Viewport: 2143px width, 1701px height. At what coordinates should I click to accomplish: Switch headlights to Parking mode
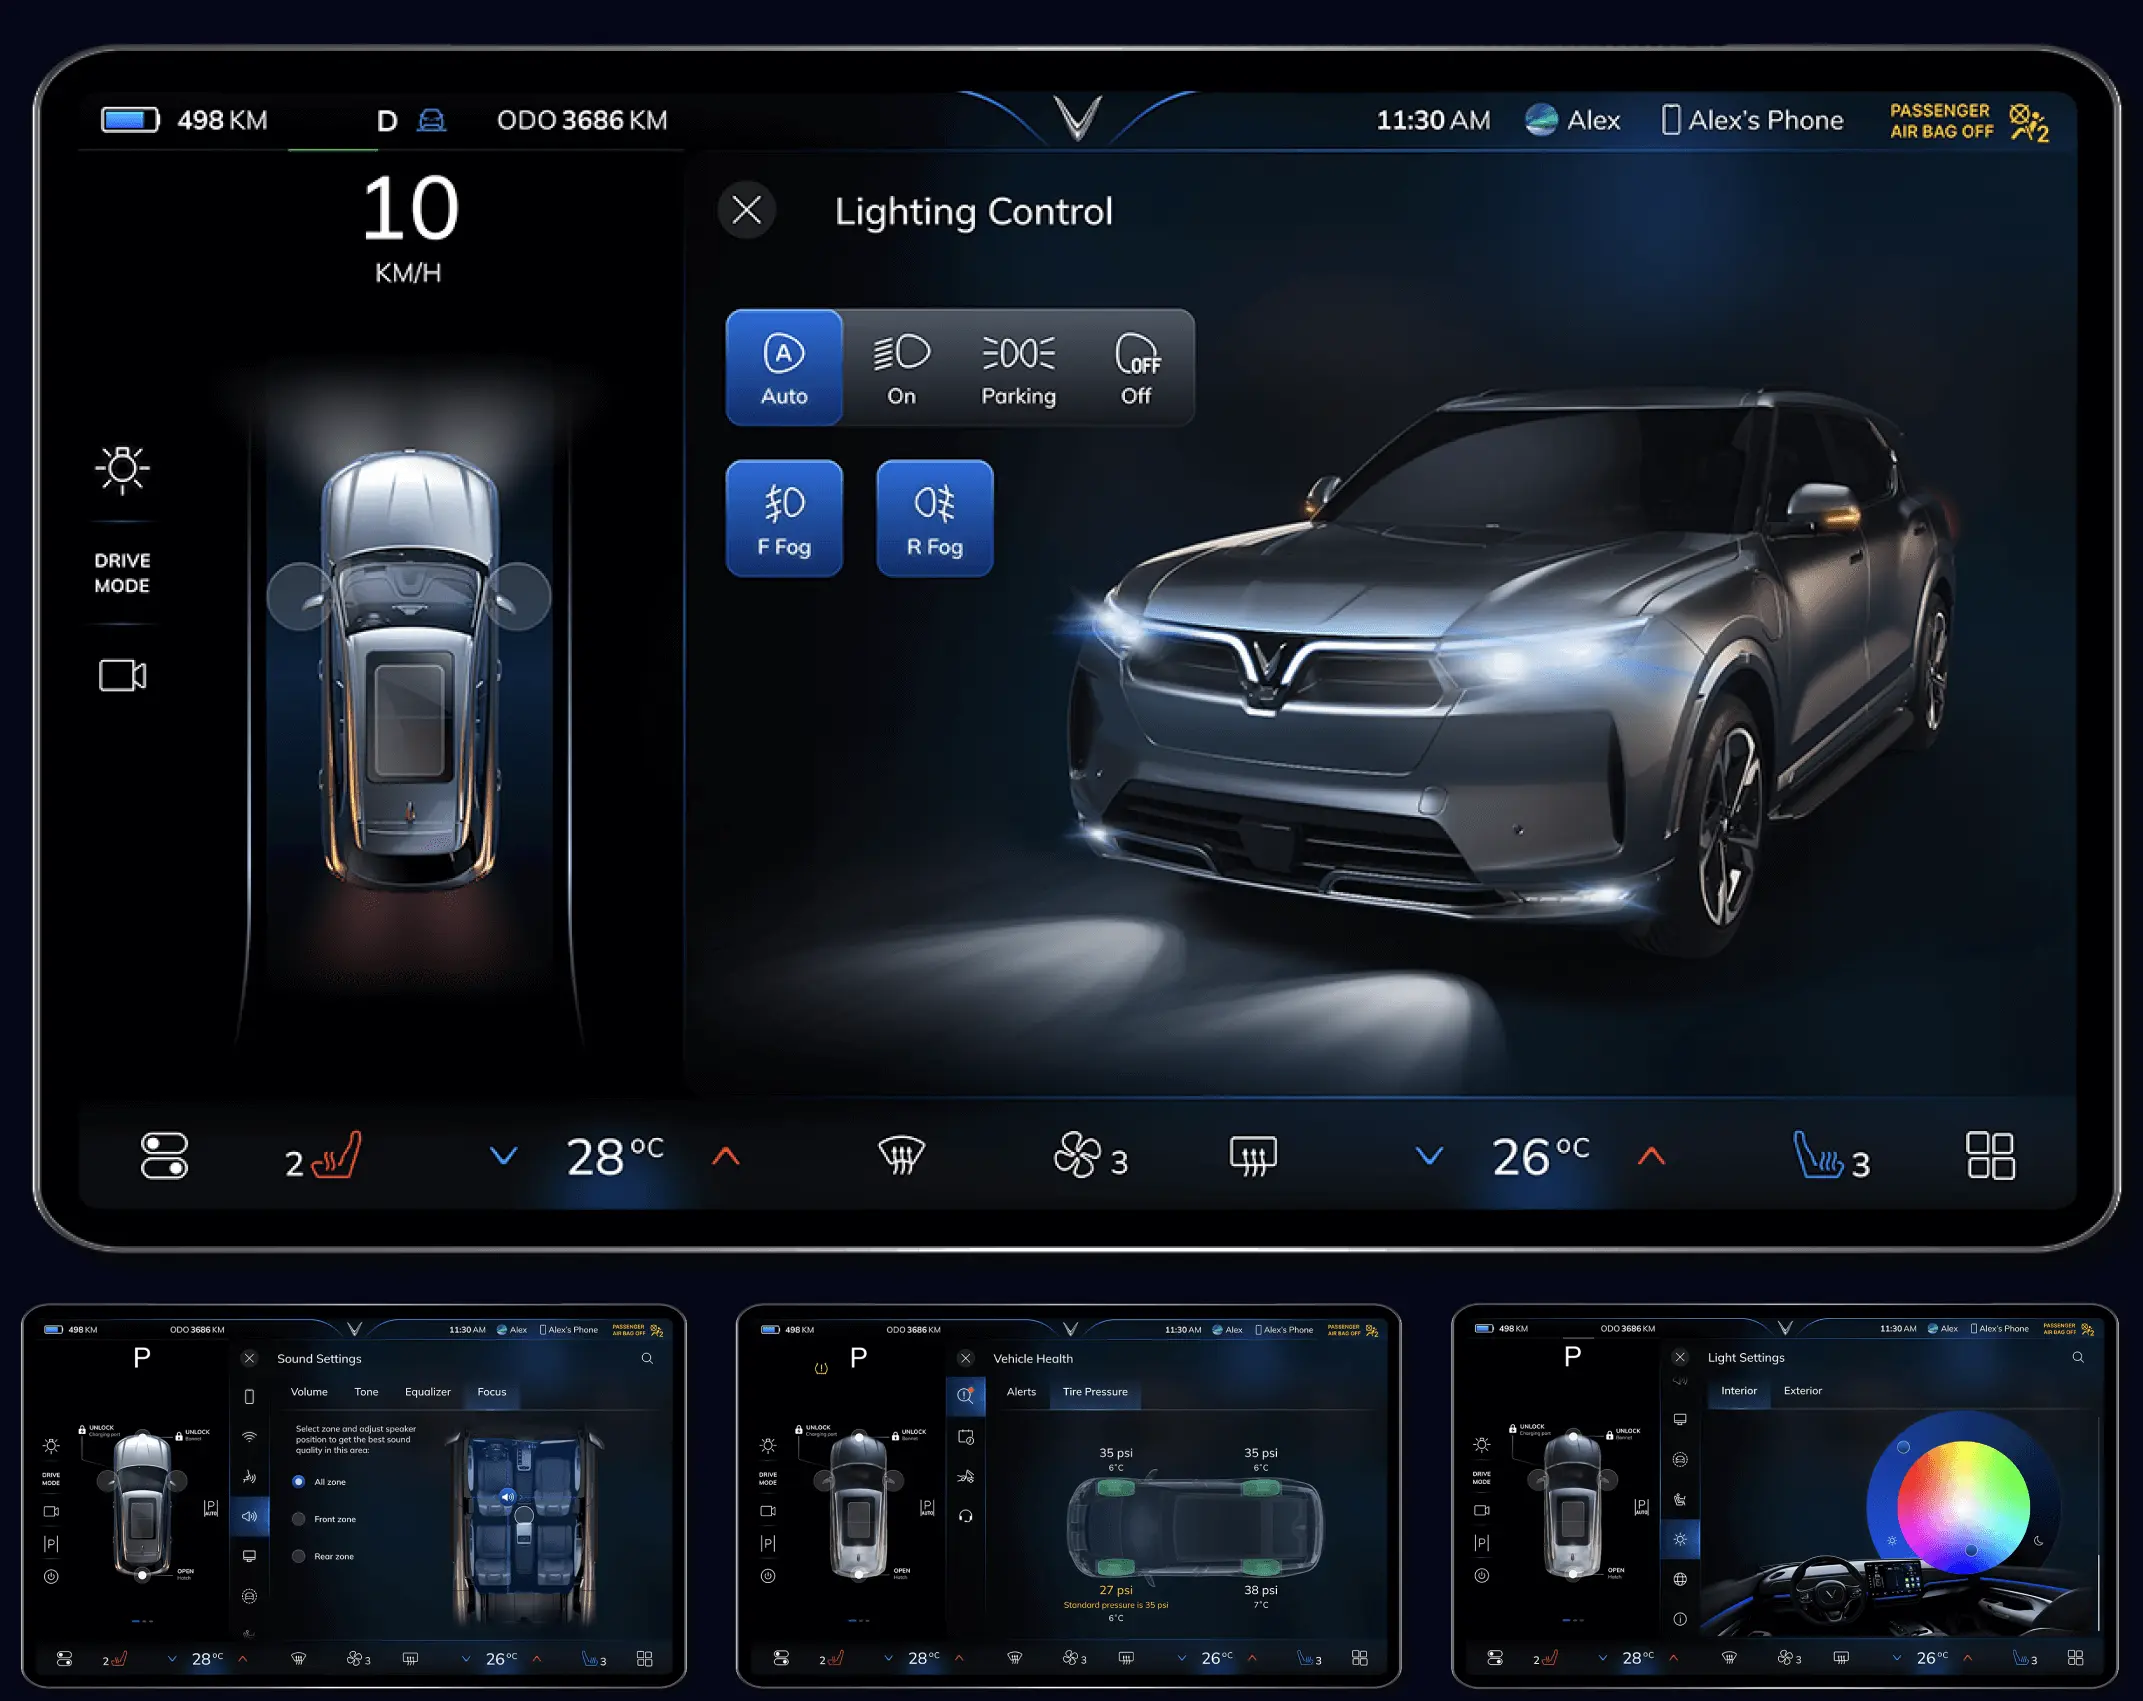[x=1018, y=368]
